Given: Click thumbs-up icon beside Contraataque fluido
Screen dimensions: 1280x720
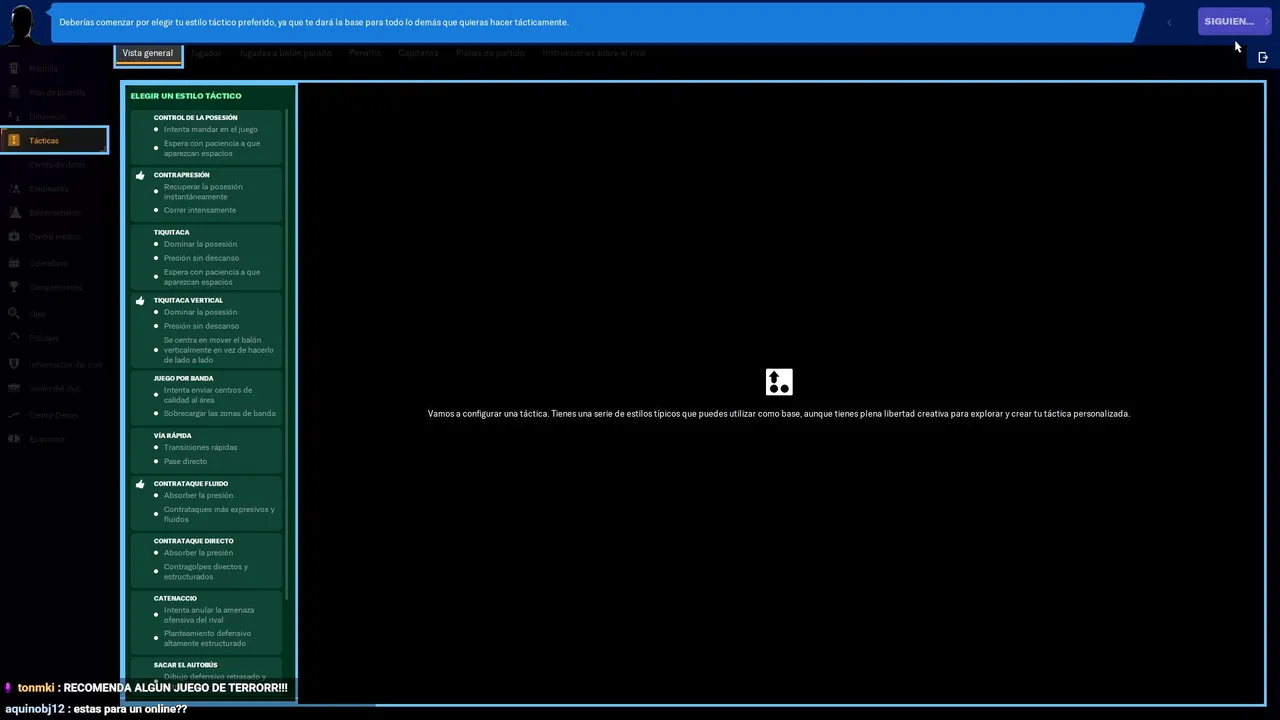Looking at the screenshot, I should point(140,484).
